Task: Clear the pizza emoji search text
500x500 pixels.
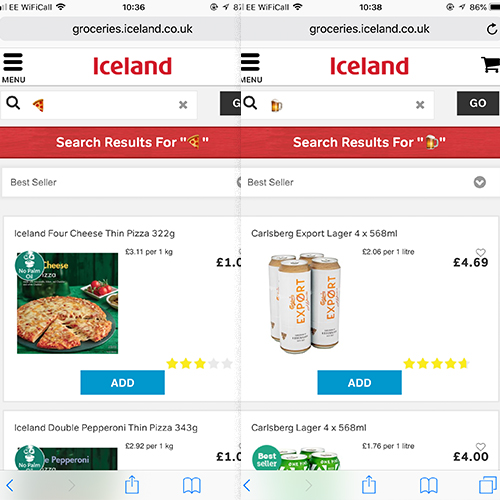Action: 183,105
